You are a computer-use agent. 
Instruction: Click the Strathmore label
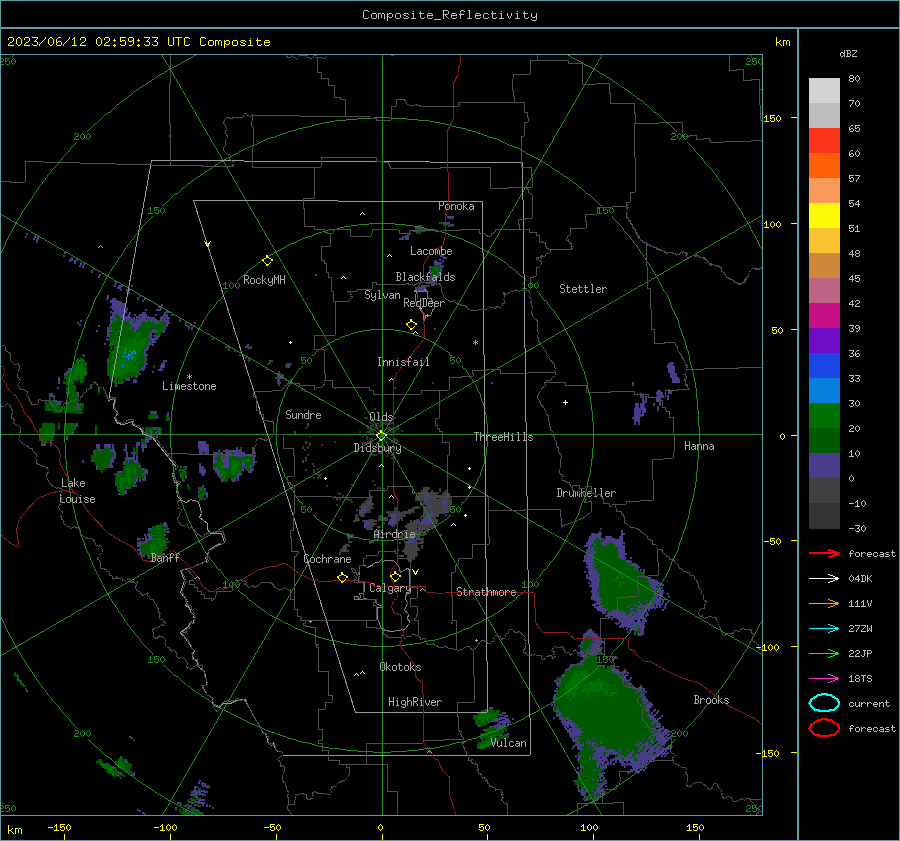click(486, 592)
